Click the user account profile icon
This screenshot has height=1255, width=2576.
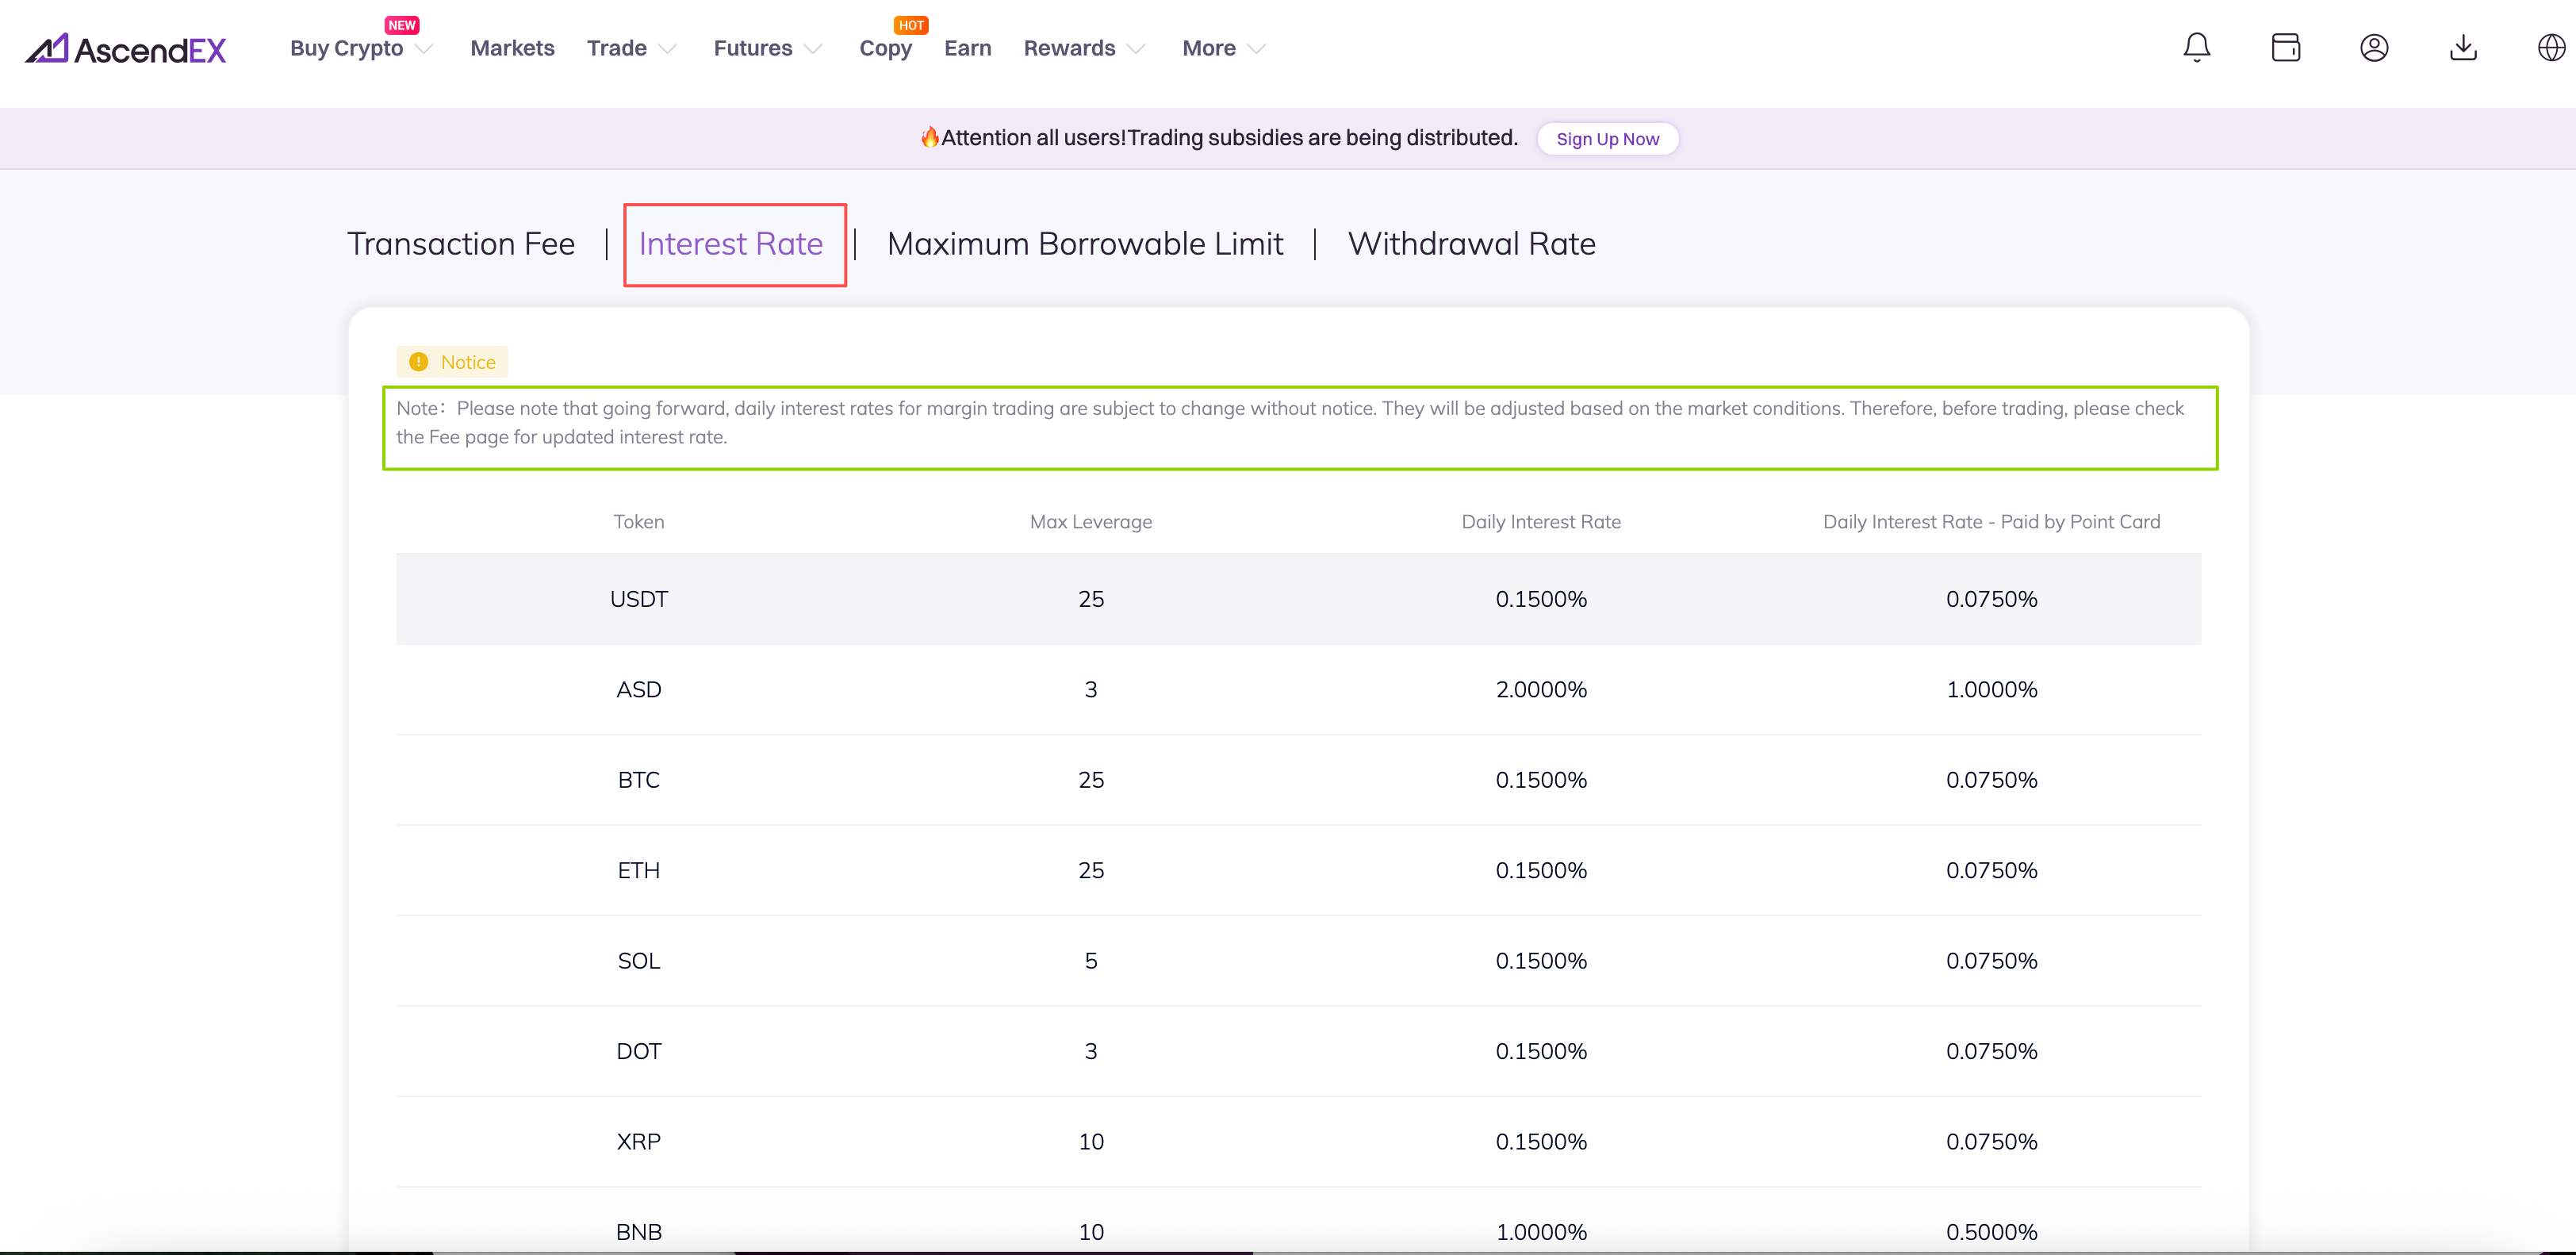2374,47
